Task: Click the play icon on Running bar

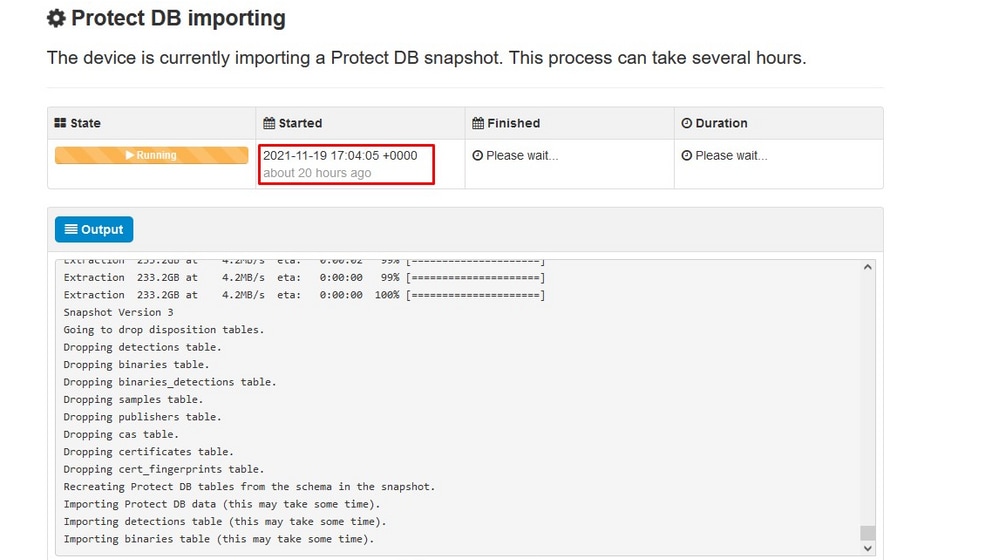Action: (x=129, y=155)
